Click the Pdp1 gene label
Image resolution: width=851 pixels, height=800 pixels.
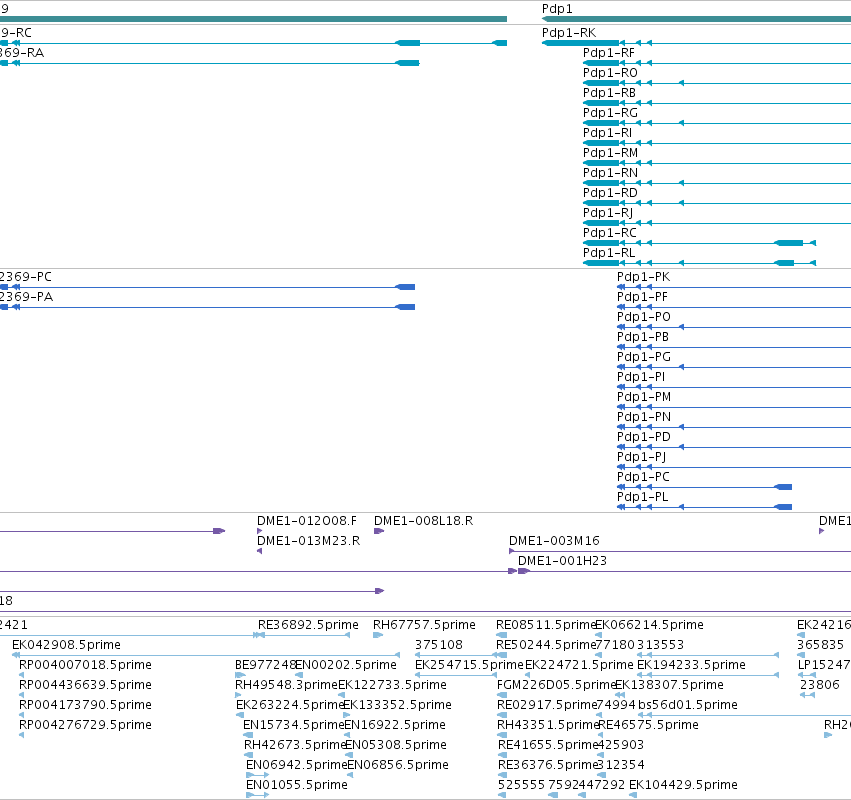pos(557,9)
